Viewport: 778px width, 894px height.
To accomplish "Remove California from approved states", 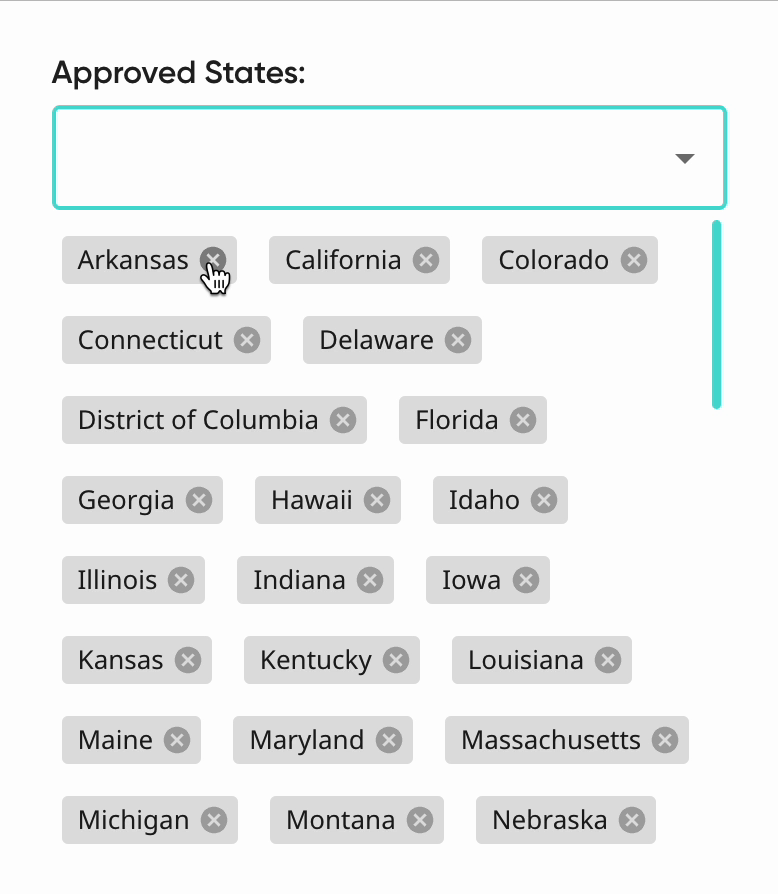I will (x=426, y=260).
